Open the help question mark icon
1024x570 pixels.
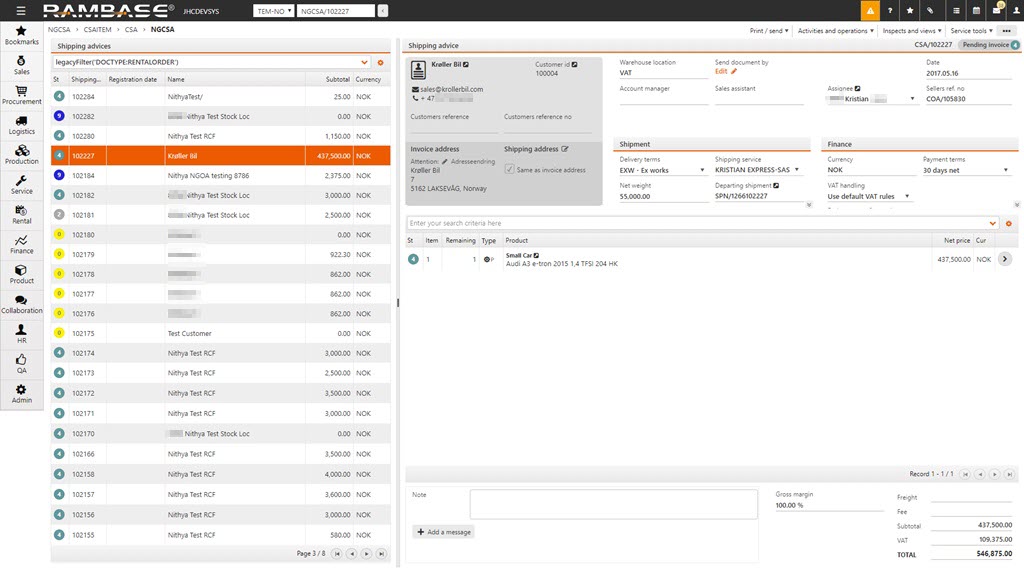(890, 11)
